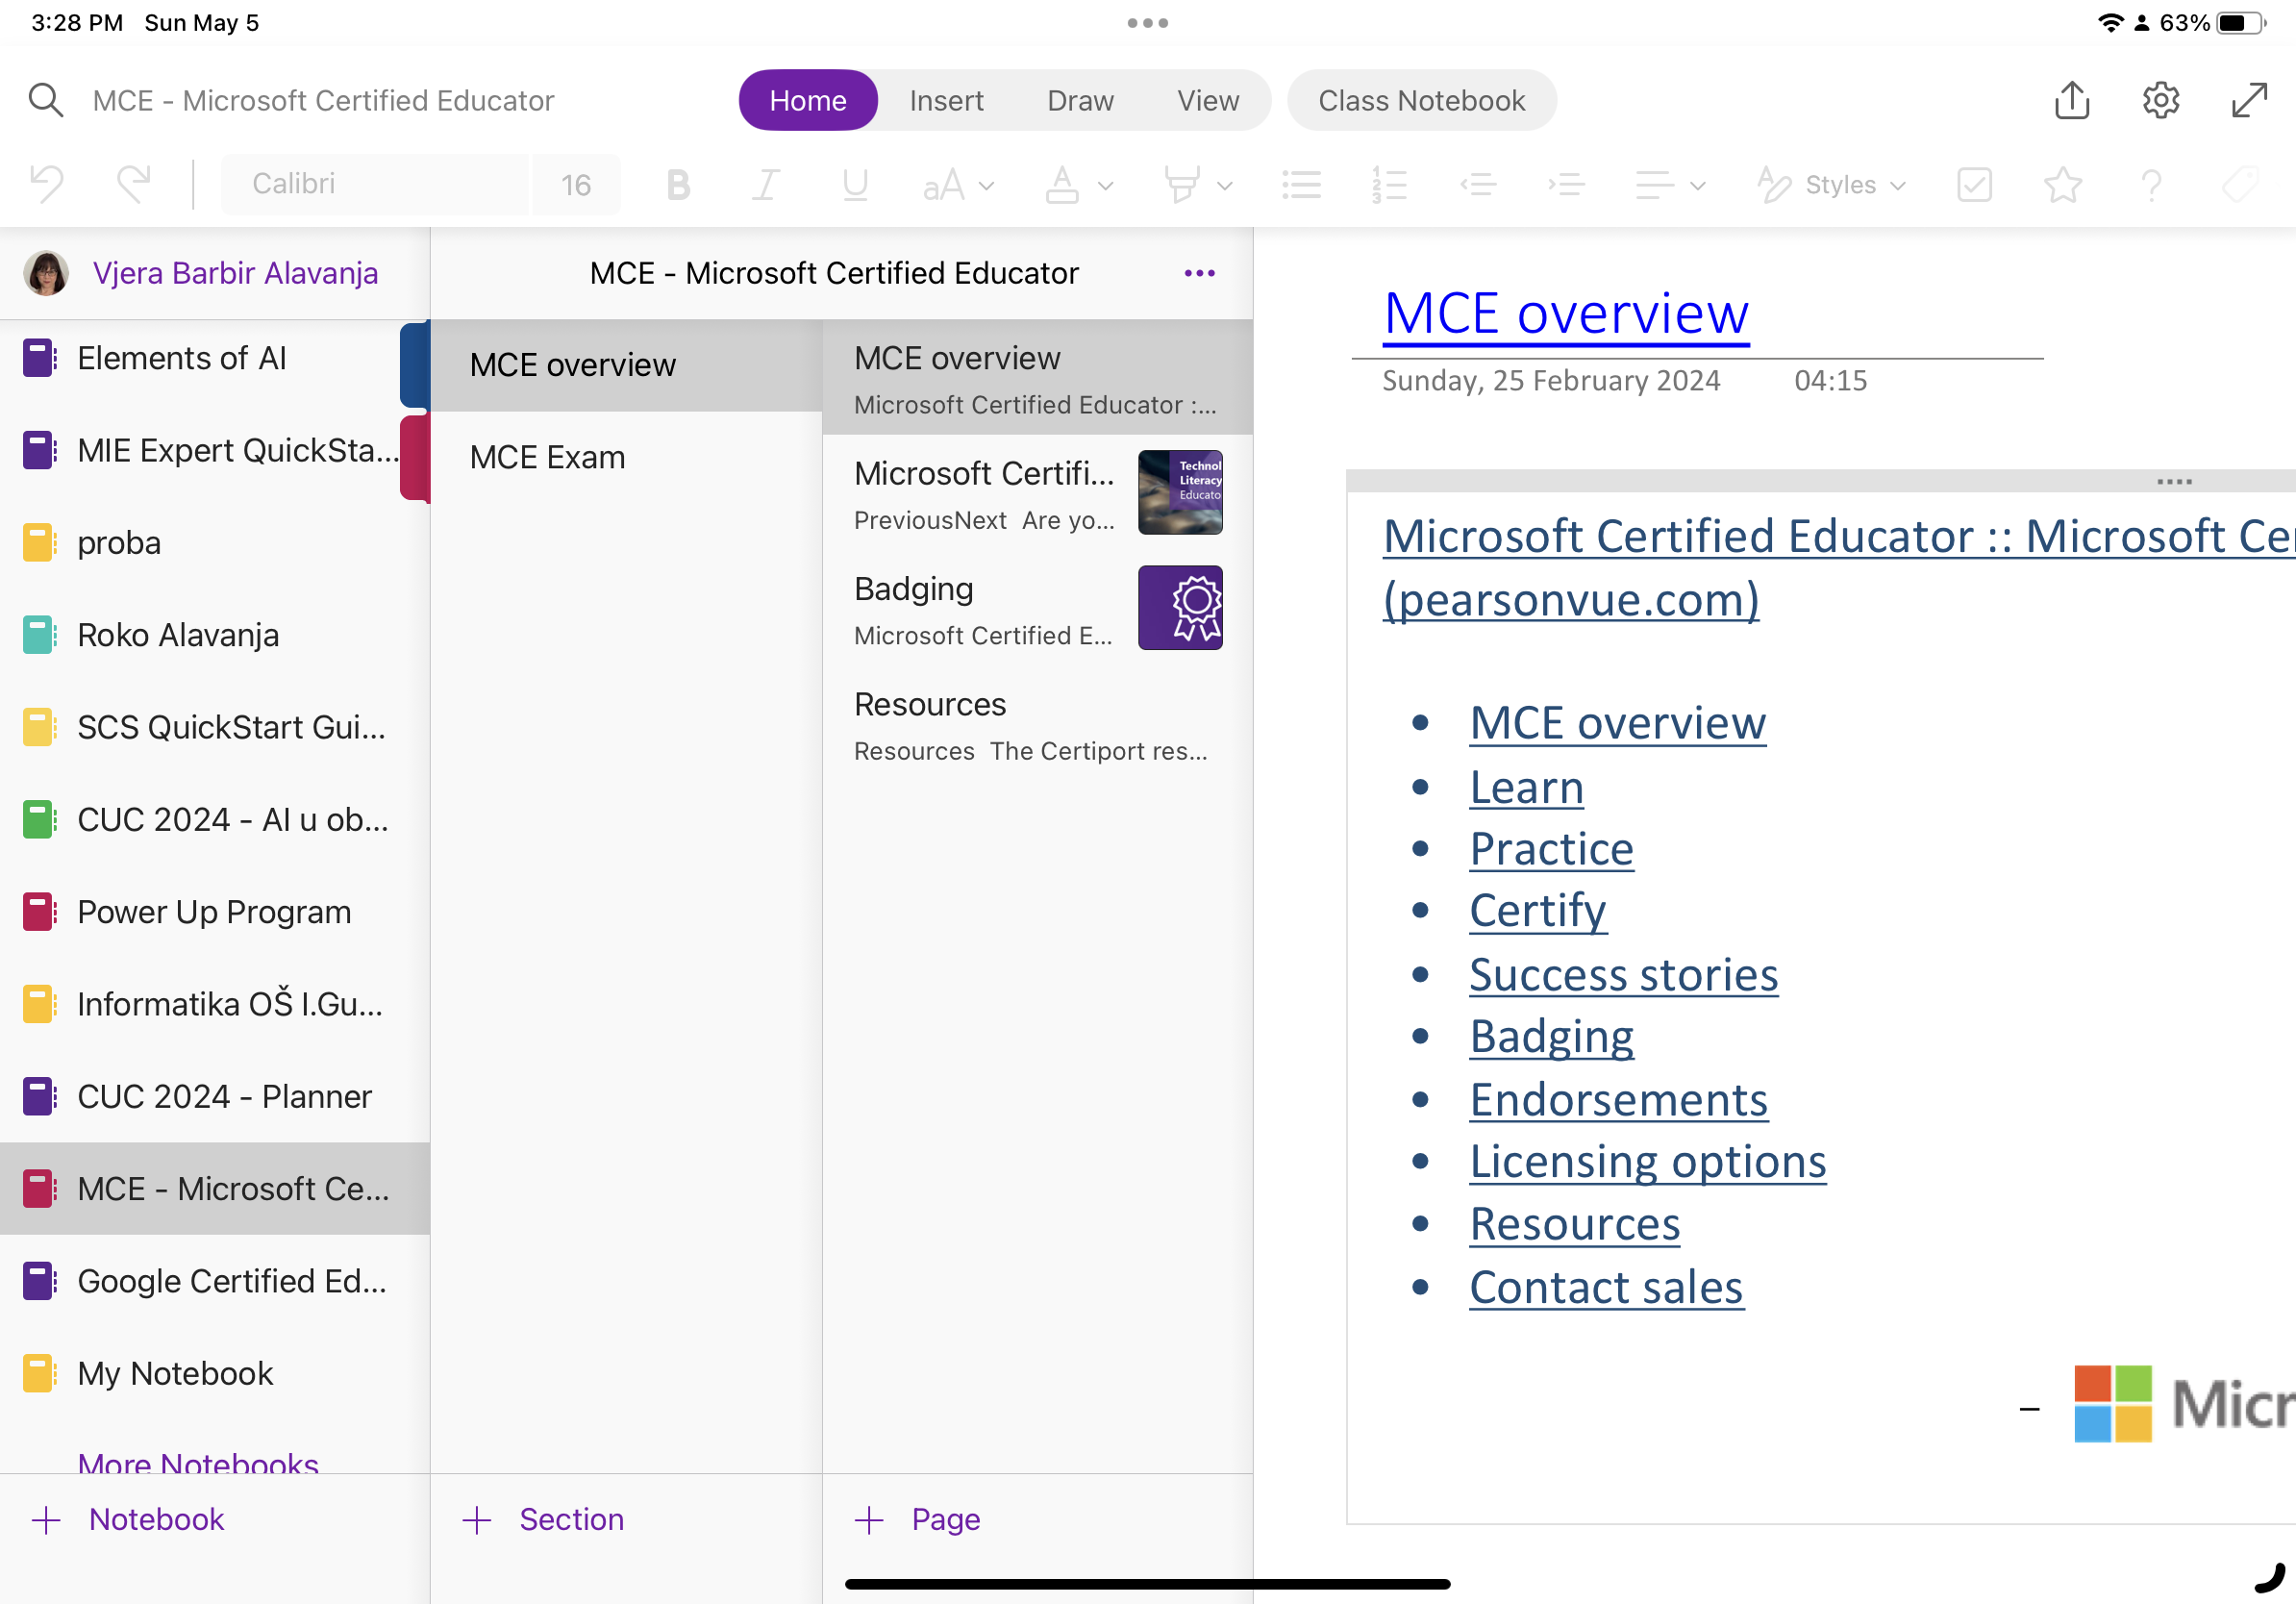Screen dimensions: 2296x1604
Task: Open the Resources page in page list
Action: tap(1038, 726)
